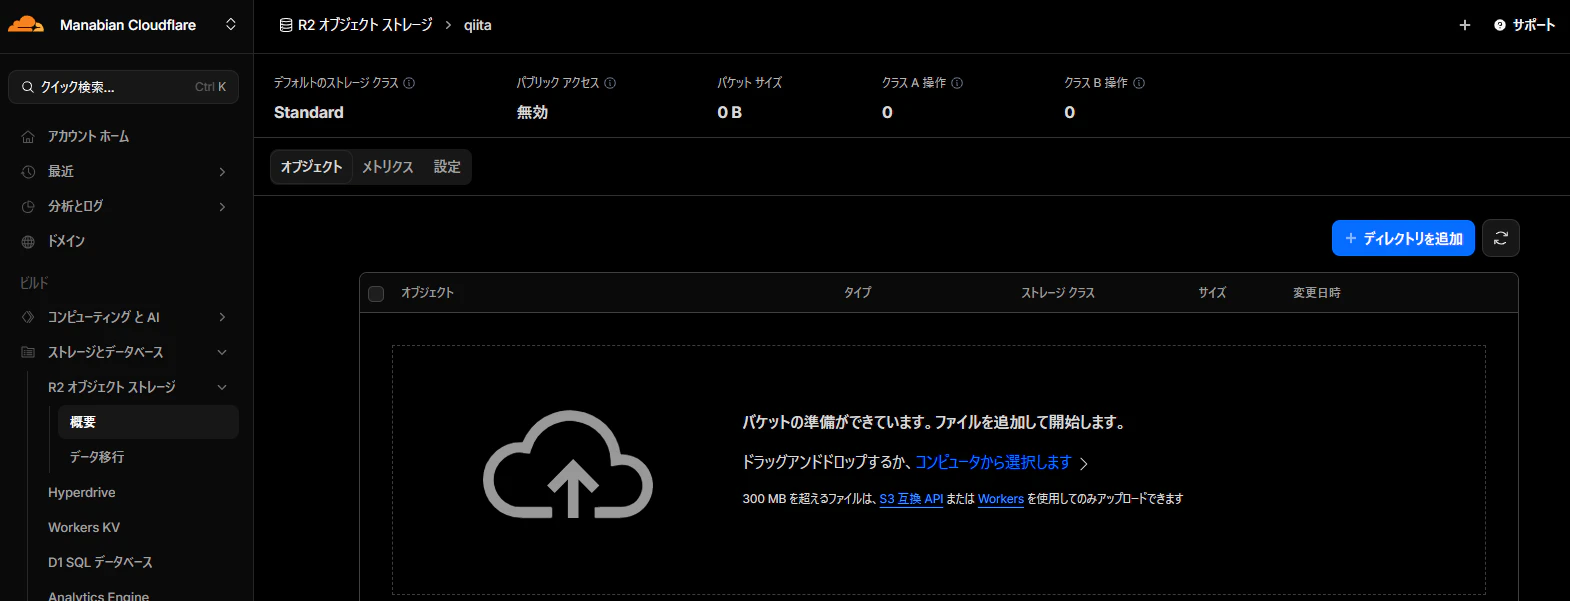Open アカウント ホーム in sidebar
Screen dimensions: 1570x601
(88, 136)
